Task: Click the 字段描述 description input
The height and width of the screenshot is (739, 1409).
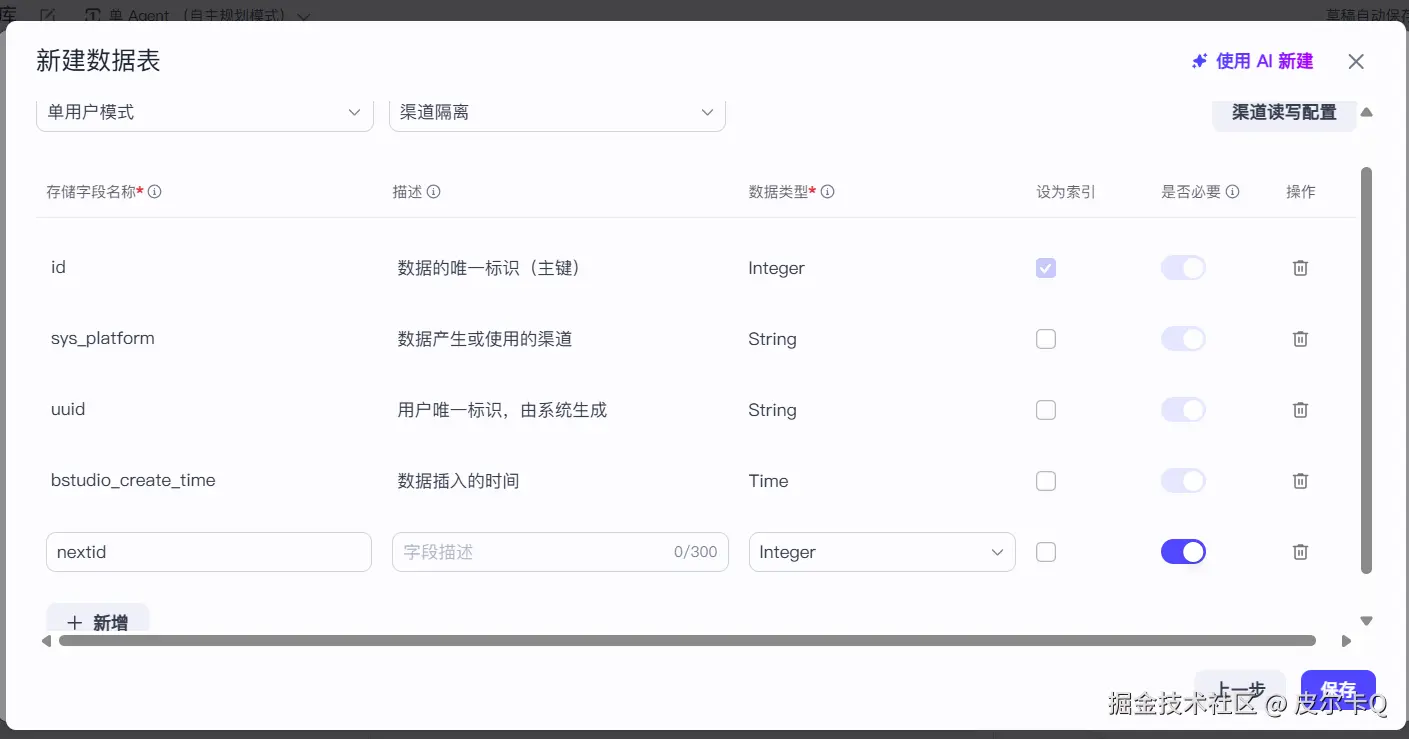Action: [560, 552]
